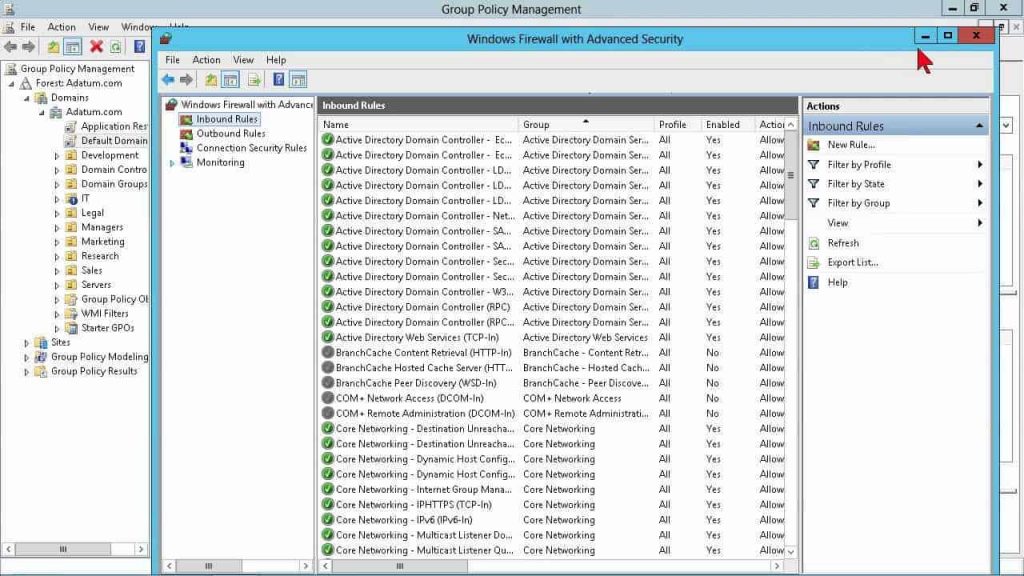Click the Help icon in Actions pane

coord(814,282)
